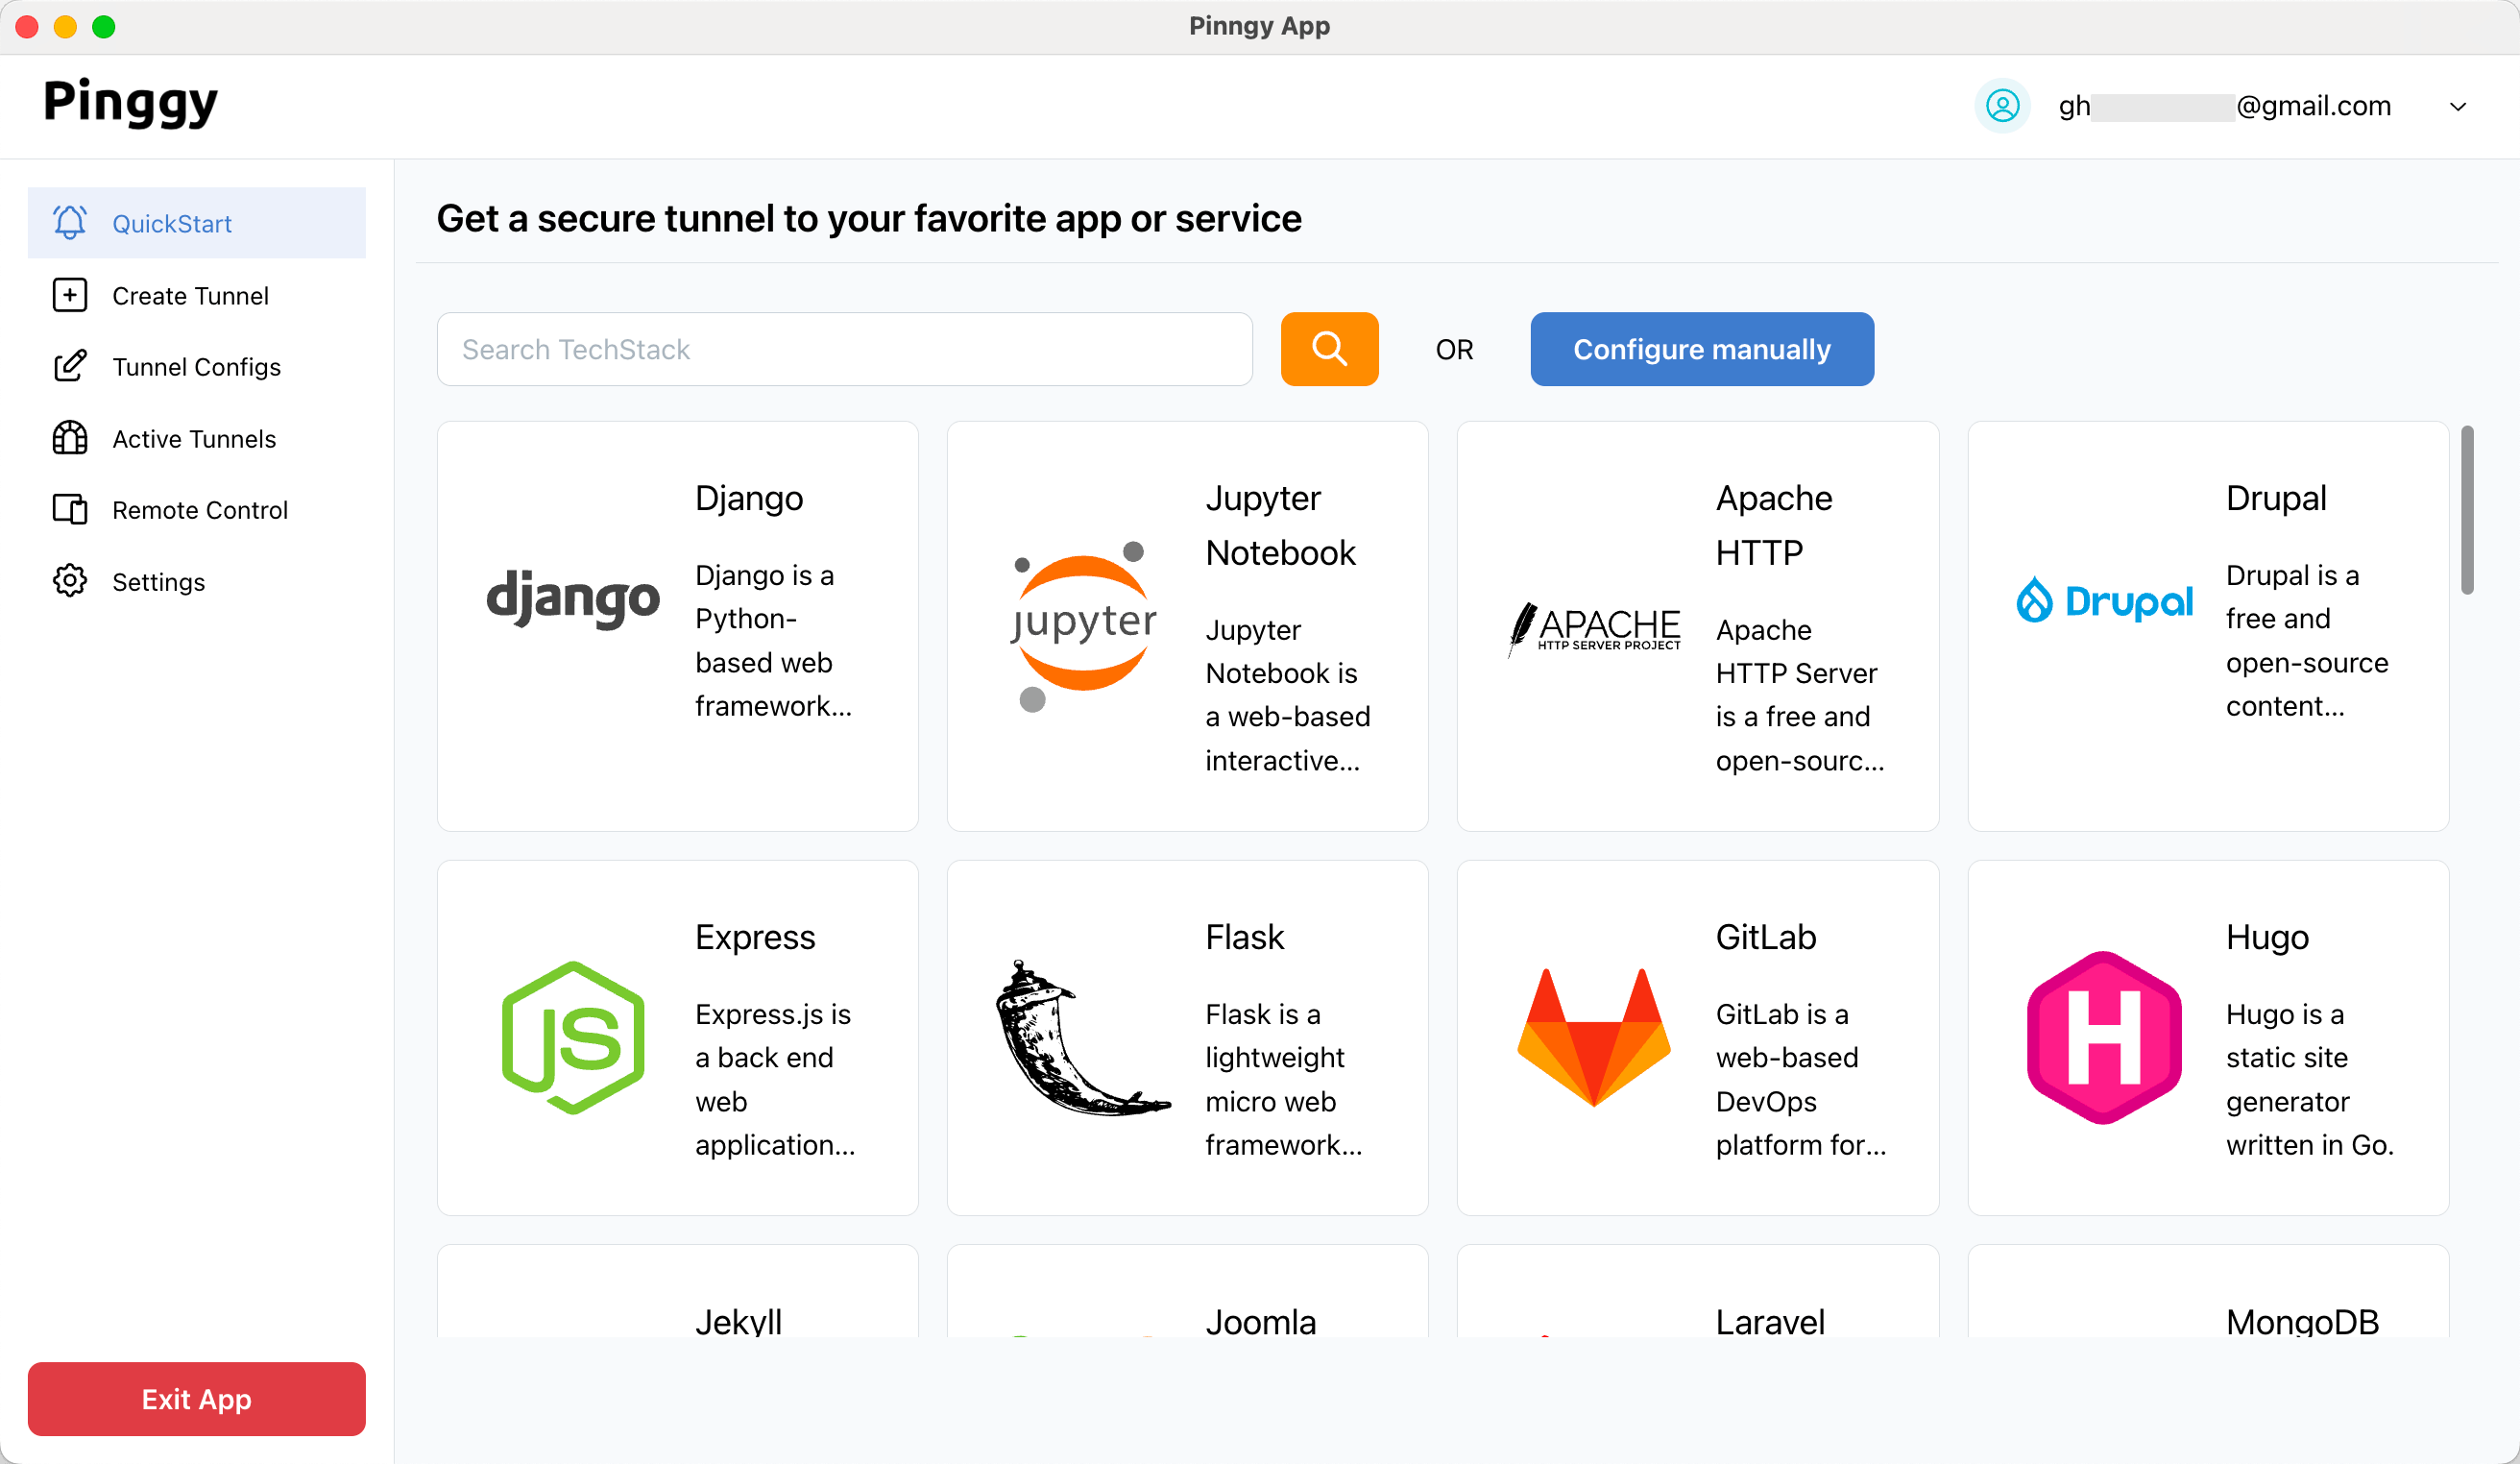Click the Flask description text
The width and height of the screenshot is (2520, 1464).
tap(1284, 1079)
